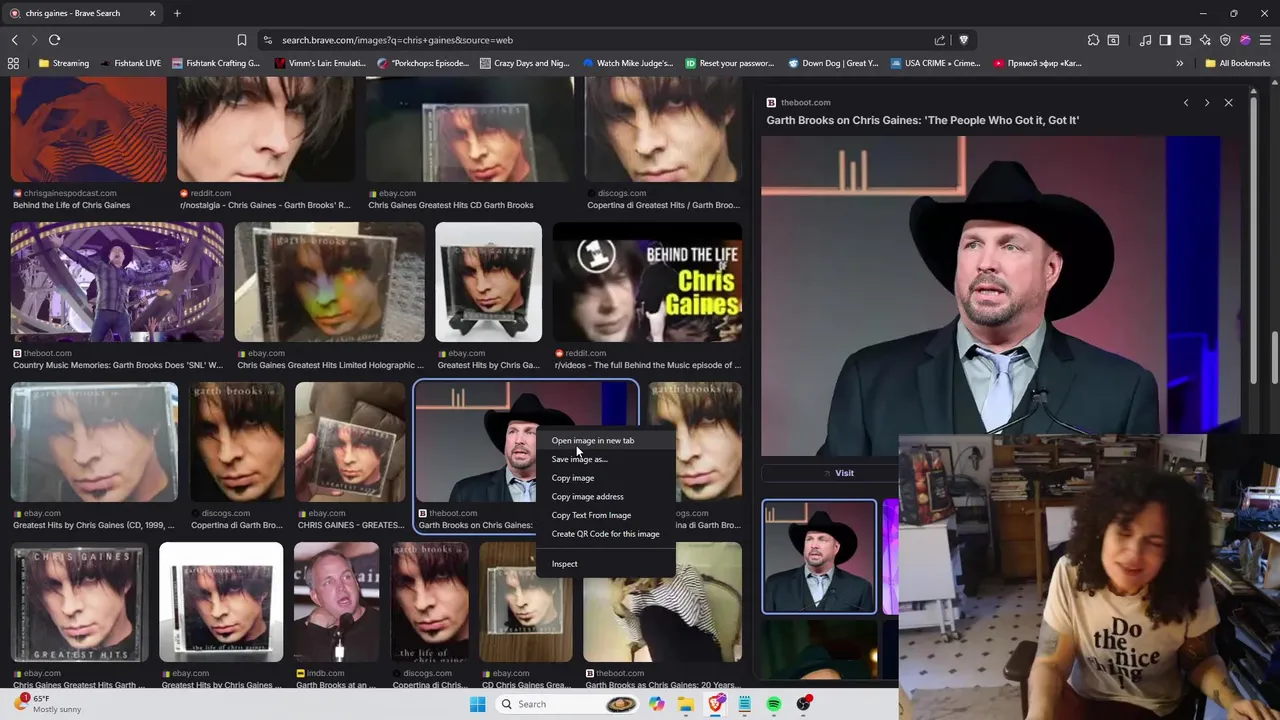Open the large Garth Brooks preview image

[1000, 295]
